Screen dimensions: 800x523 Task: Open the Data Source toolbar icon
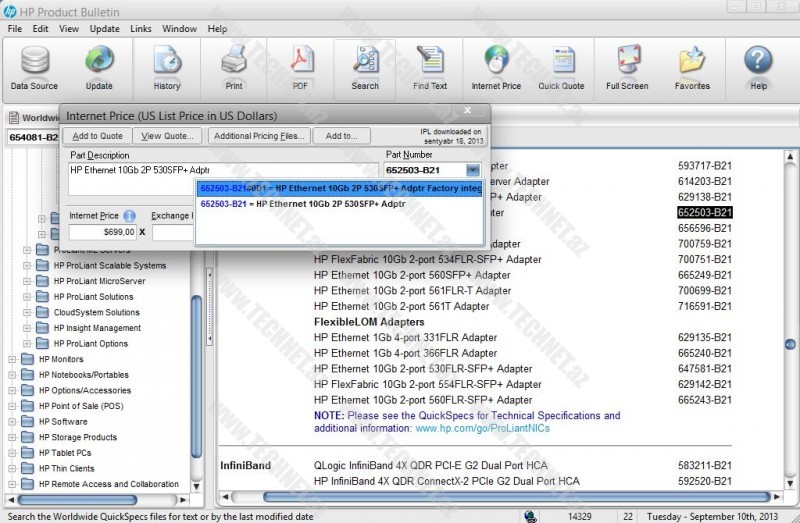[x=35, y=60]
